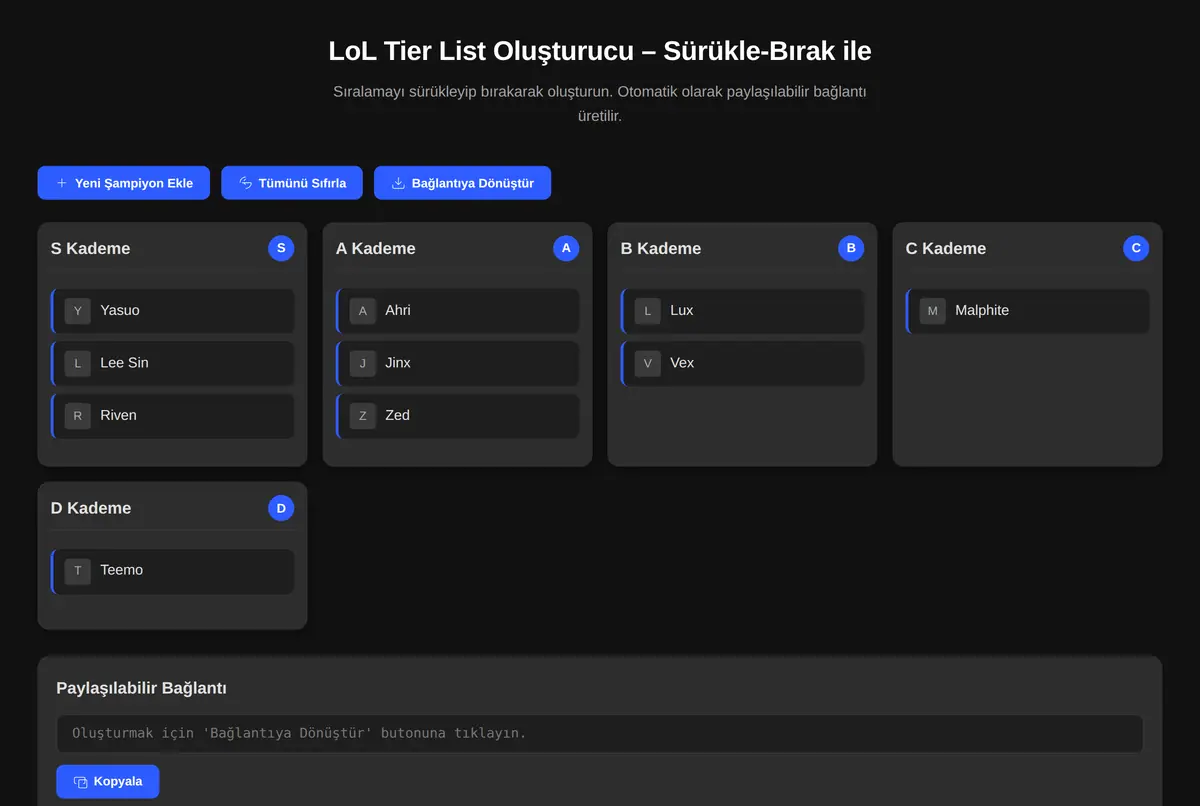Viewport: 1200px width, 806px height.
Task: Click the D Kademe column title
Action: pos(91,508)
